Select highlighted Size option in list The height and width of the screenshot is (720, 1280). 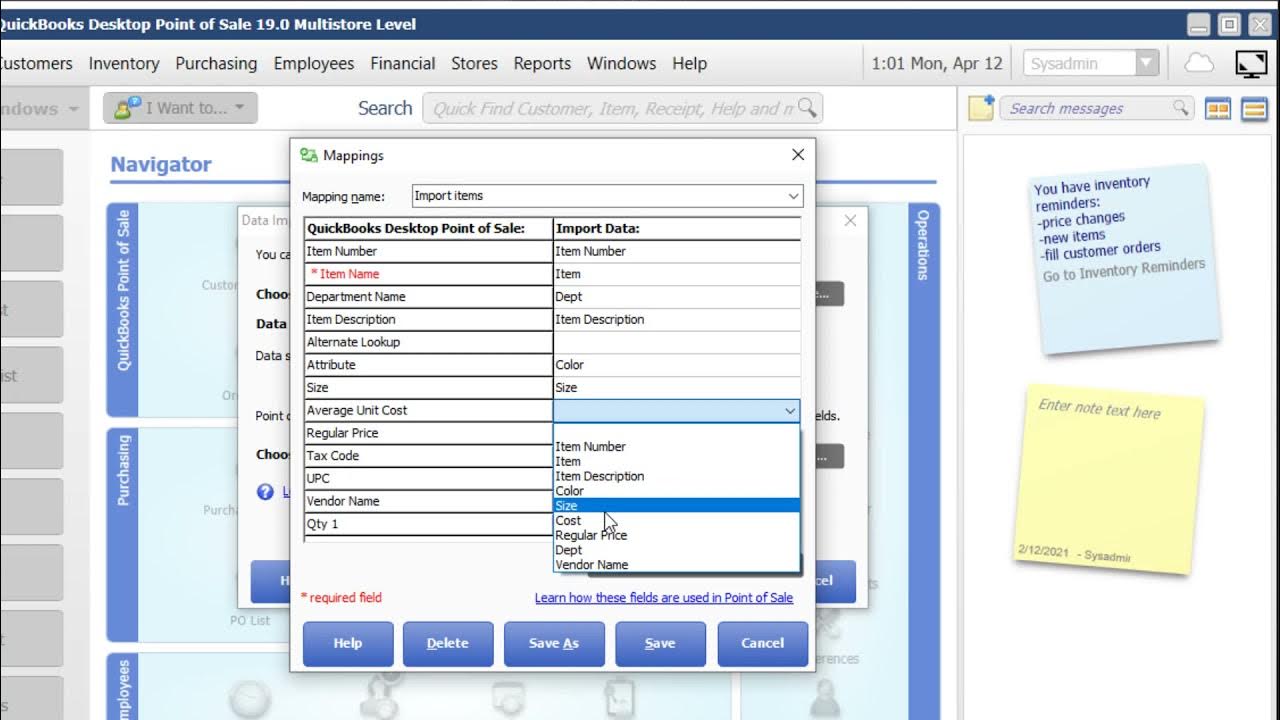click(x=677, y=505)
